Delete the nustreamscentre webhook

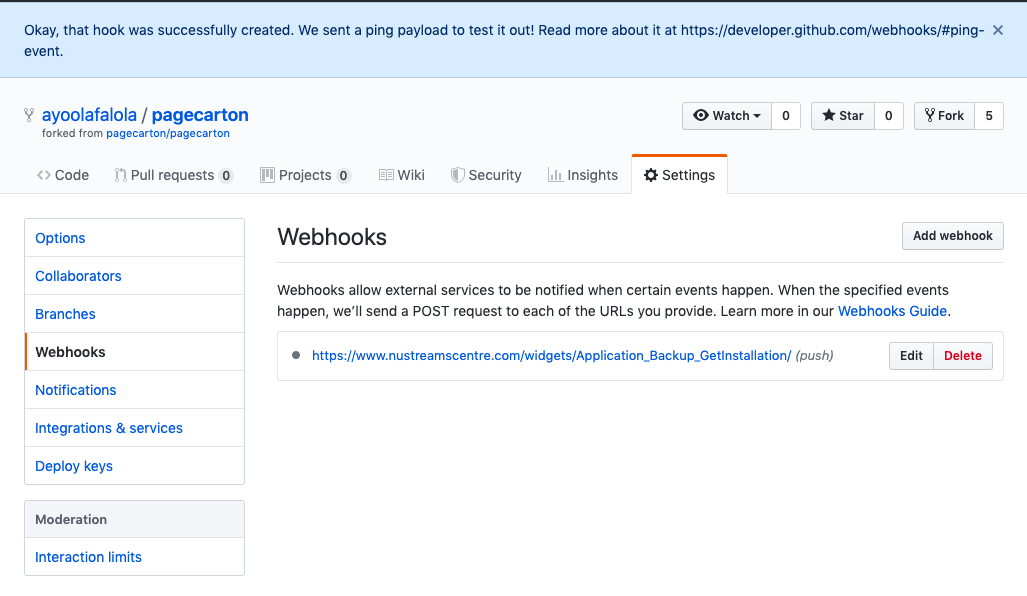coord(963,356)
